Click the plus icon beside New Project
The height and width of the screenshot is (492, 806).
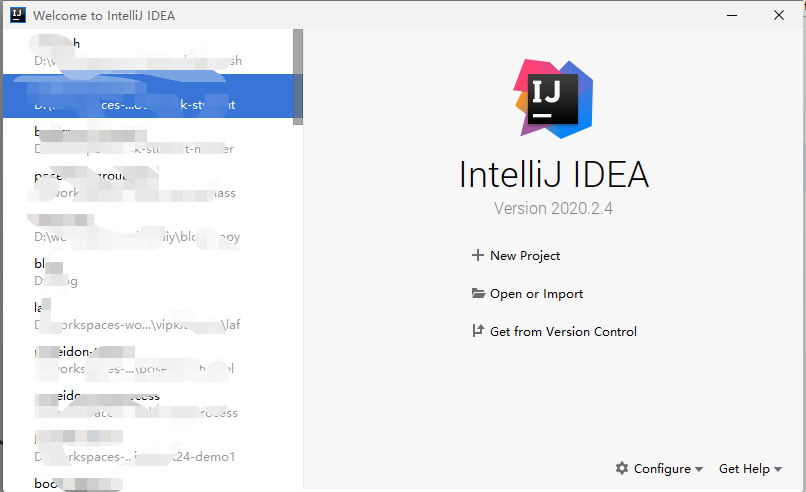click(x=478, y=255)
